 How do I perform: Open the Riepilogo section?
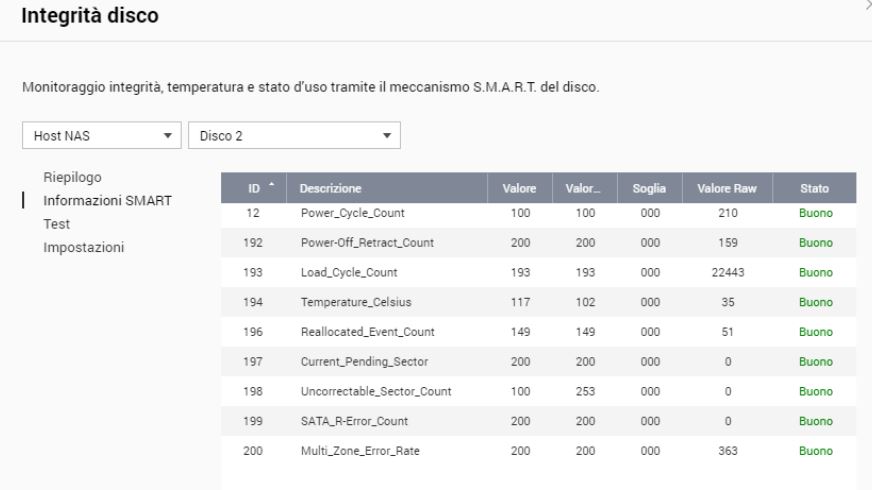(x=72, y=178)
